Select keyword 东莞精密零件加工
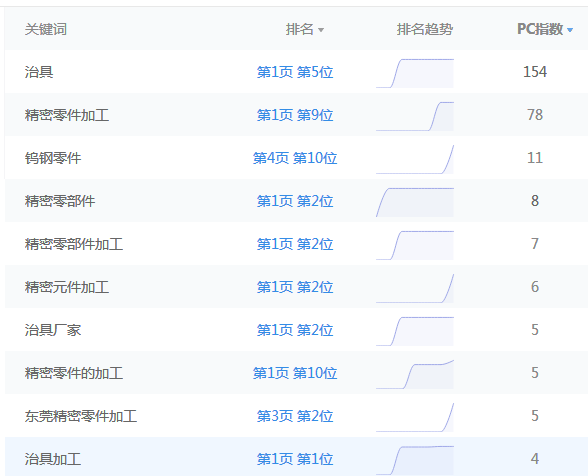 click(81, 416)
